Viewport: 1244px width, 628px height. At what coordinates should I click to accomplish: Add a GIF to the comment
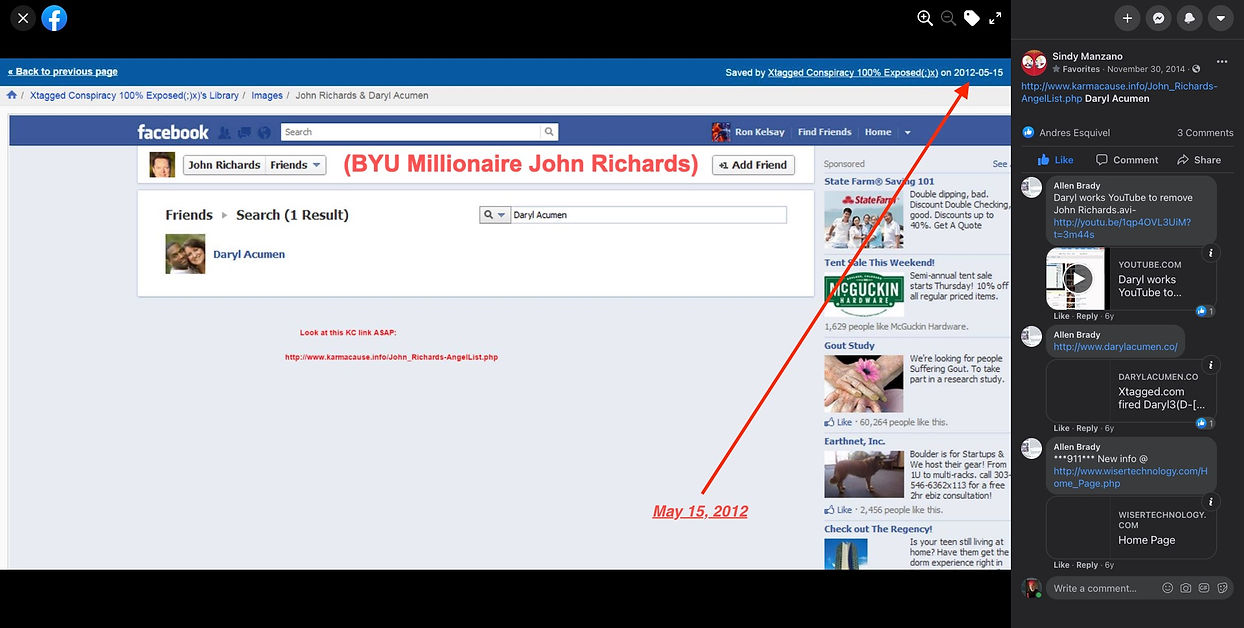tap(1204, 588)
